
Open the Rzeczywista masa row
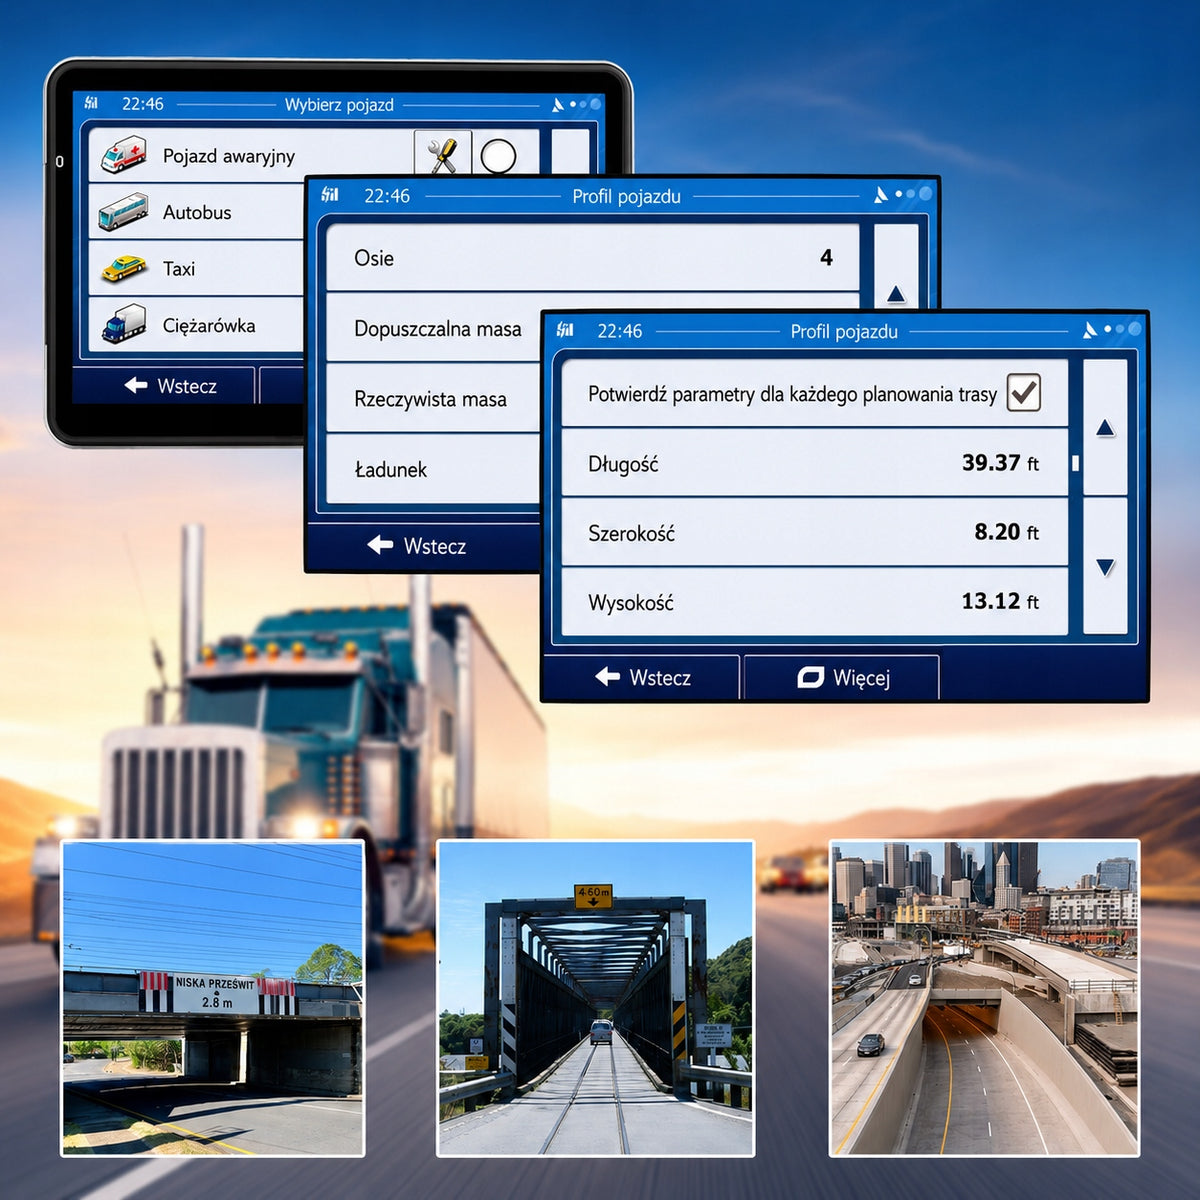tap(434, 398)
